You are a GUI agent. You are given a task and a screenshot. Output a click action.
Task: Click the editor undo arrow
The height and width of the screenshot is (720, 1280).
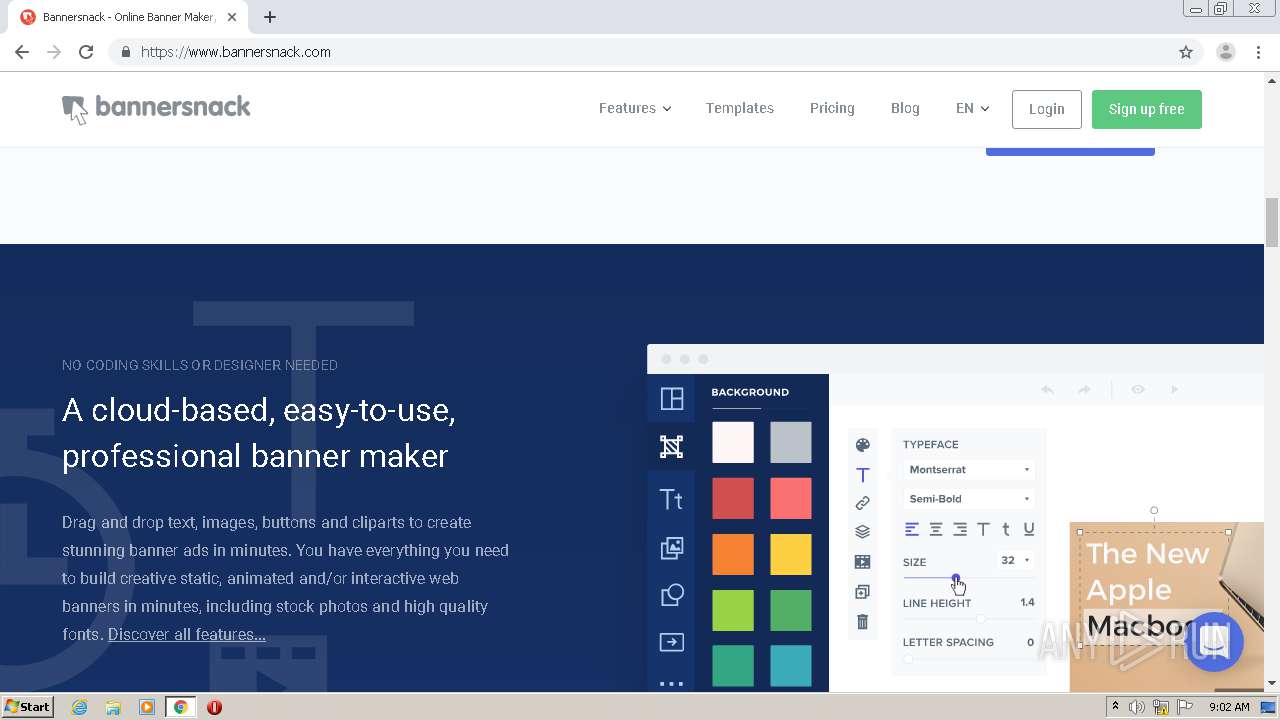pos(1047,390)
